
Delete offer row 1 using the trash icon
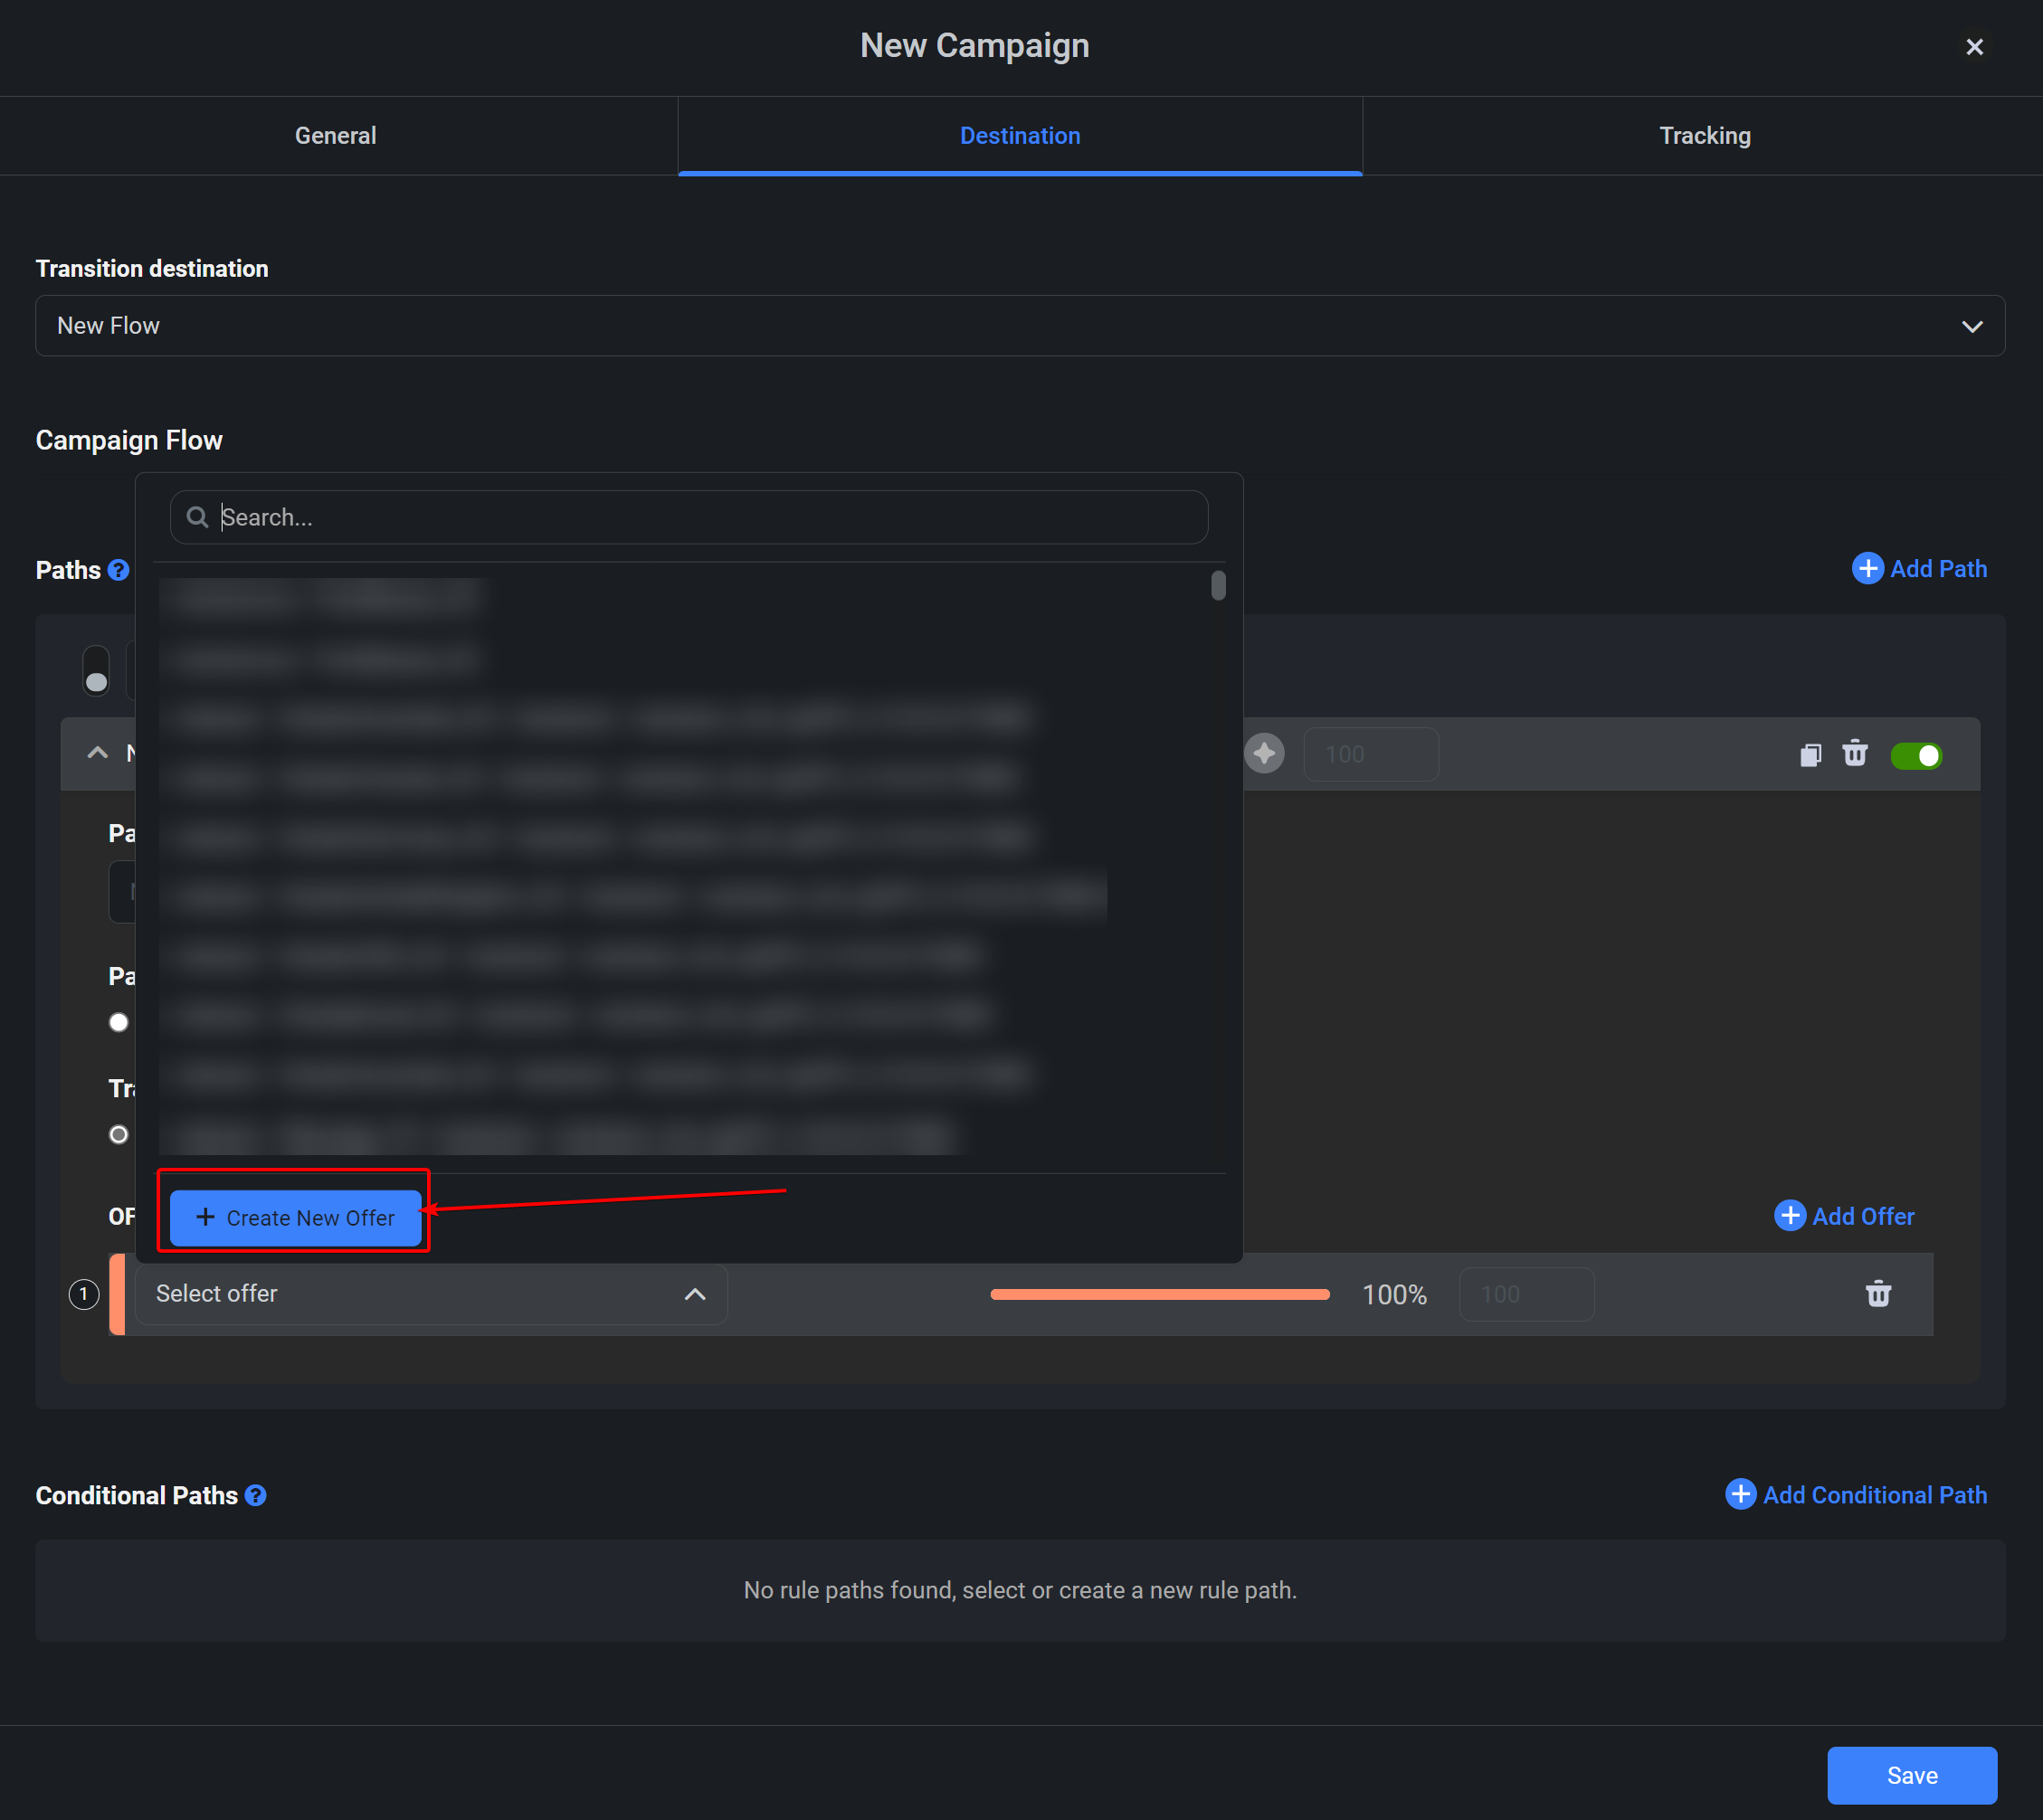click(x=1879, y=1294)
